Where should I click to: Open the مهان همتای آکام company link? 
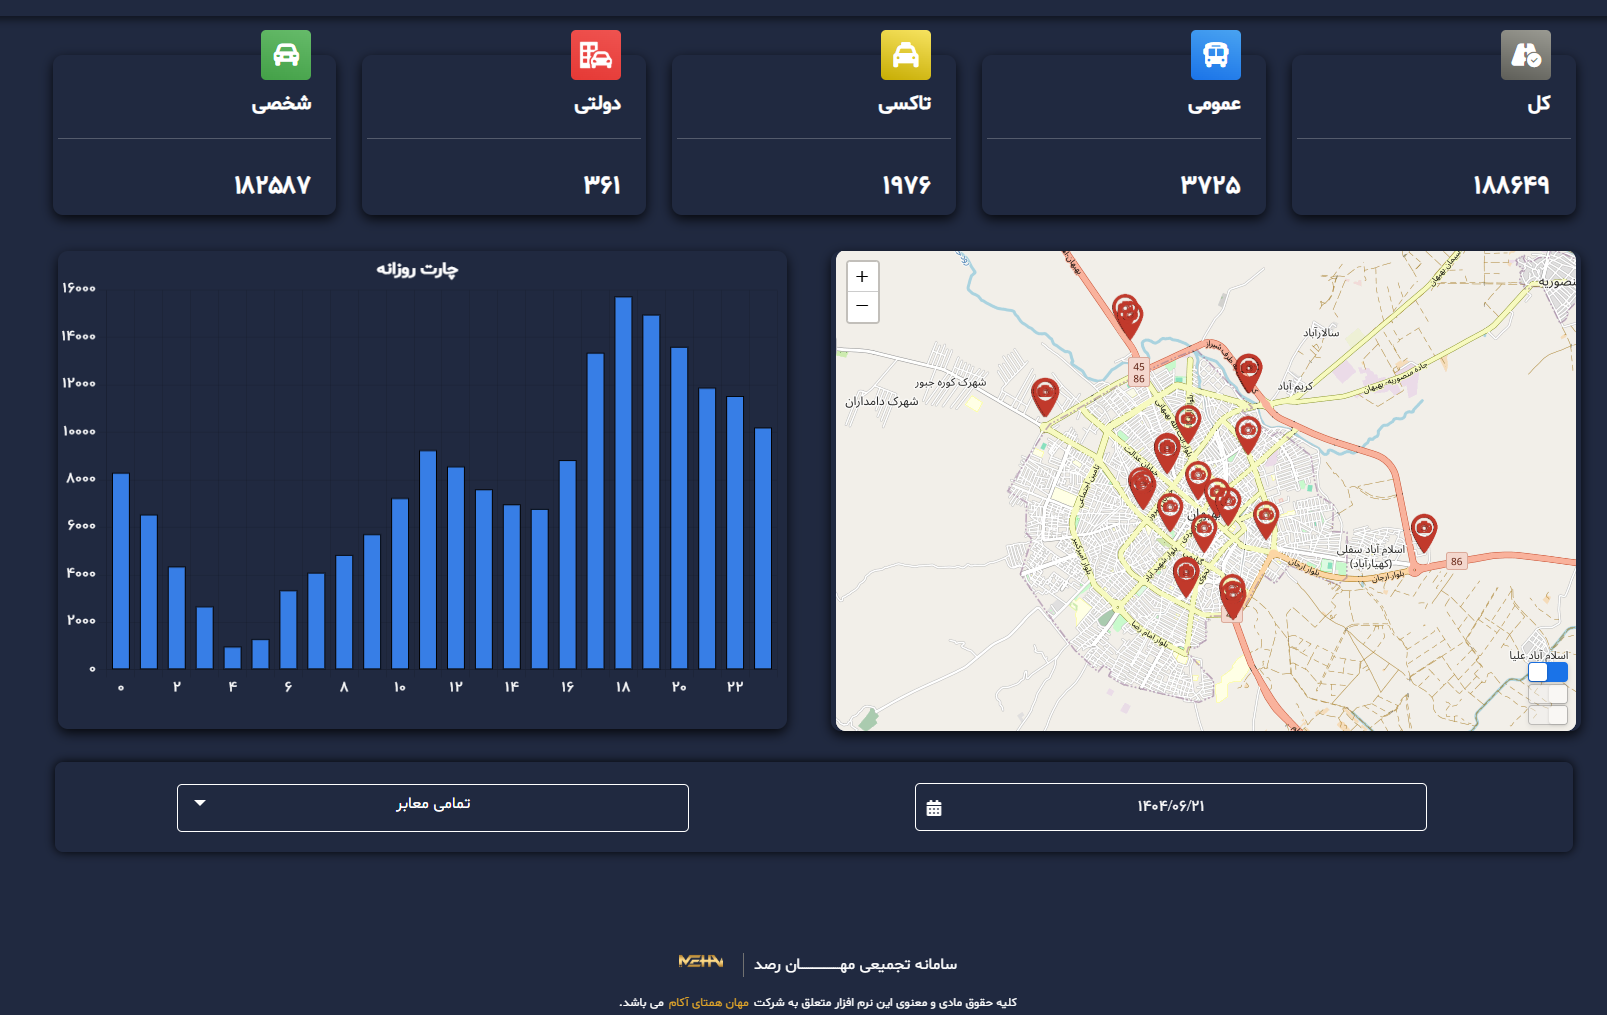708,1002
